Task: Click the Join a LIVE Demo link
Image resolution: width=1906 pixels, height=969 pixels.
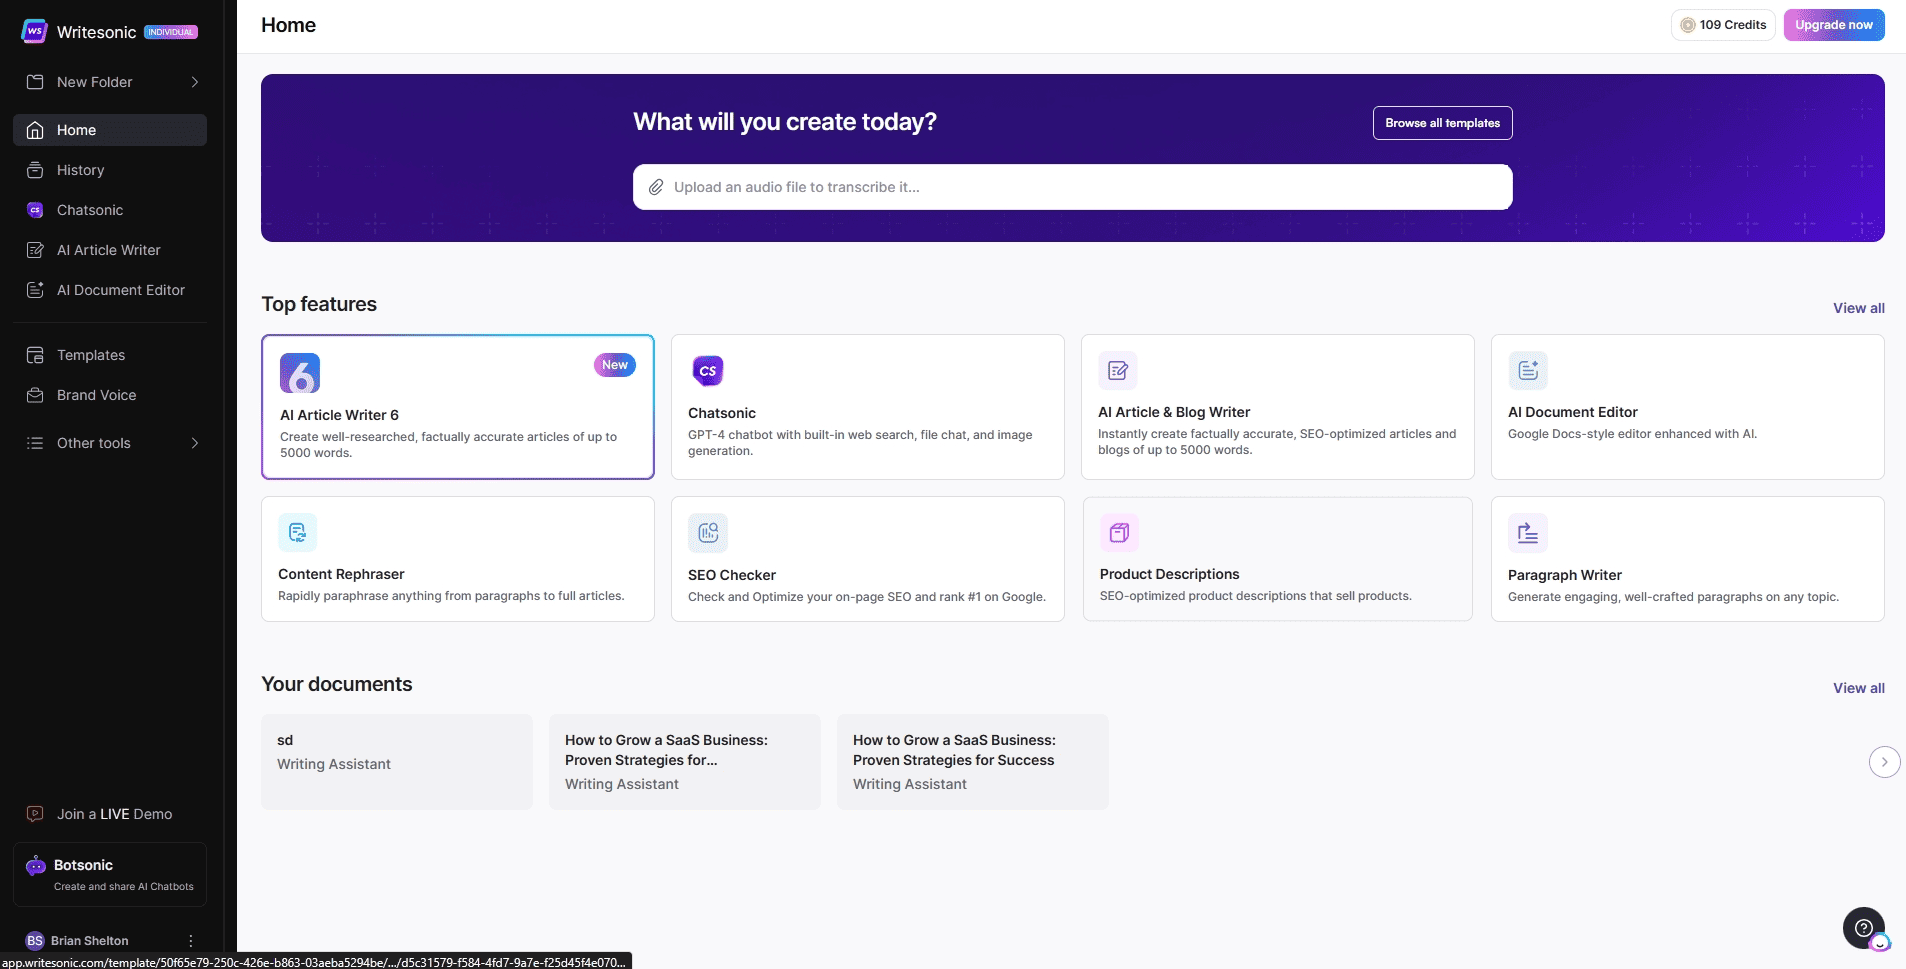Action: coord(114,814)
